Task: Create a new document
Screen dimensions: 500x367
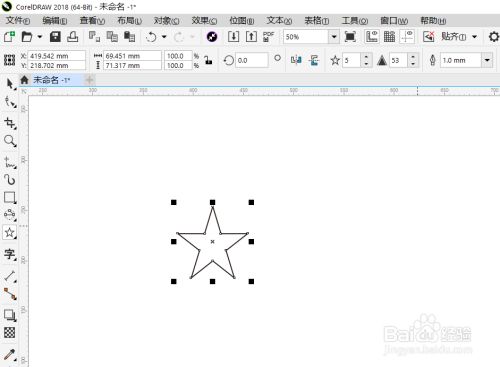Action: click(x=9, y=36)
